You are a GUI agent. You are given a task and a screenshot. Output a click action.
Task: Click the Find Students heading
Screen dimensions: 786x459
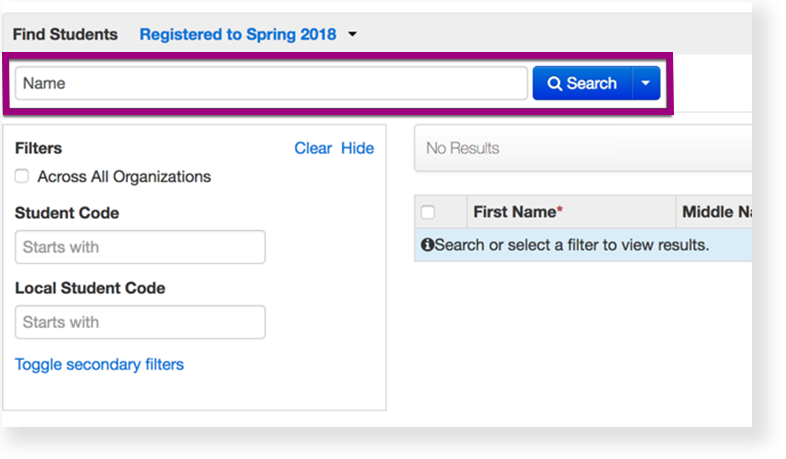coord(65,35)
